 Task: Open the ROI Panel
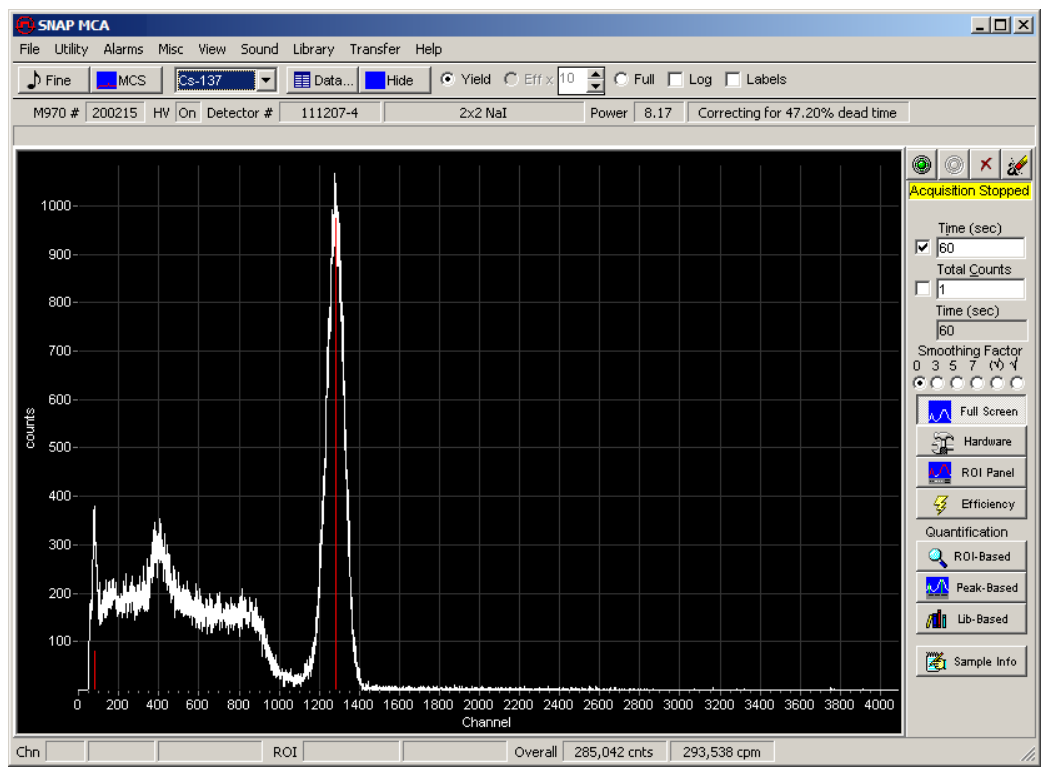pyautogui.click(x=971, y=472)
